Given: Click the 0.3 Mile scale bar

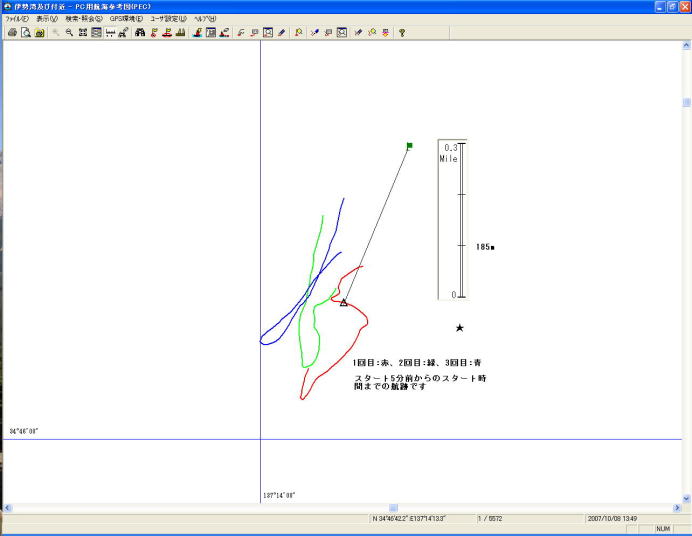Looking at the screenshot, I should click(452, 219).
